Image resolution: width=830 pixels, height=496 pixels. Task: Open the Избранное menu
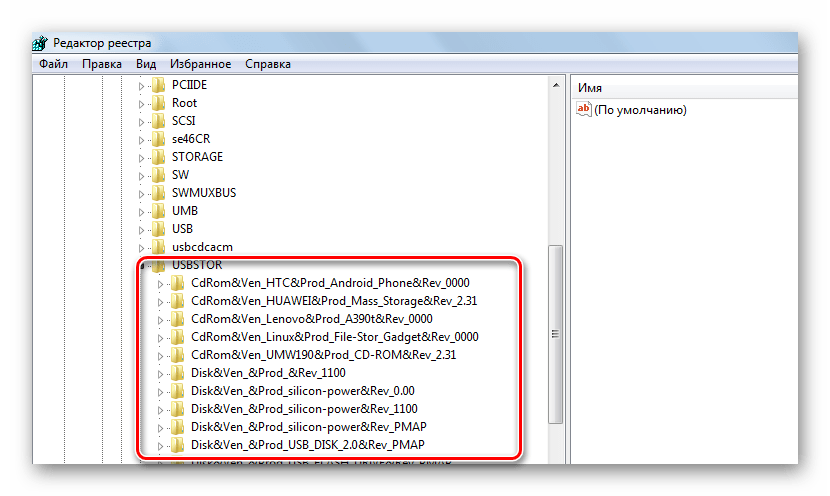[x=200, y=64]
